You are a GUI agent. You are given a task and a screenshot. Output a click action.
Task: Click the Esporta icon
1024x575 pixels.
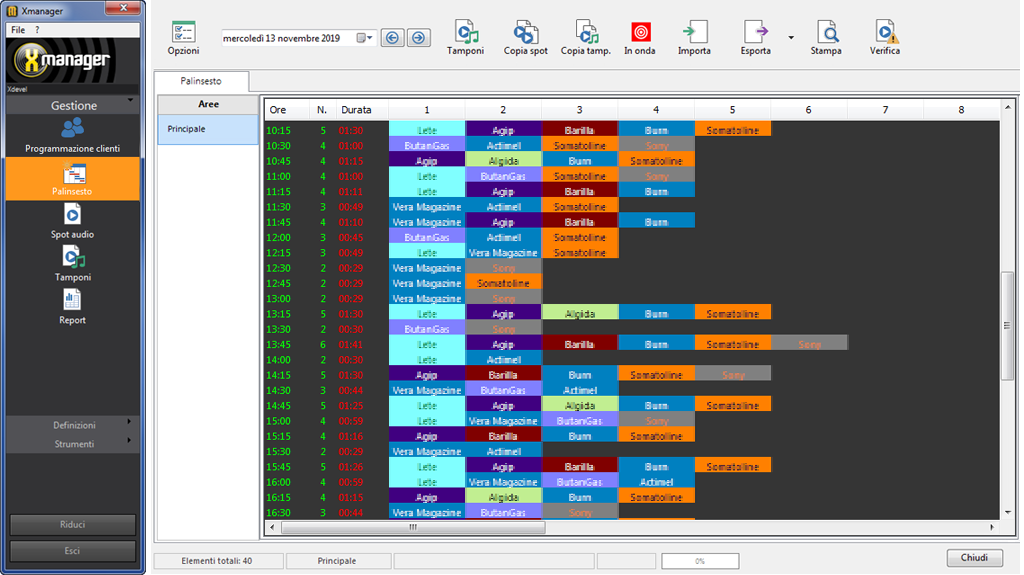(756, 39)
